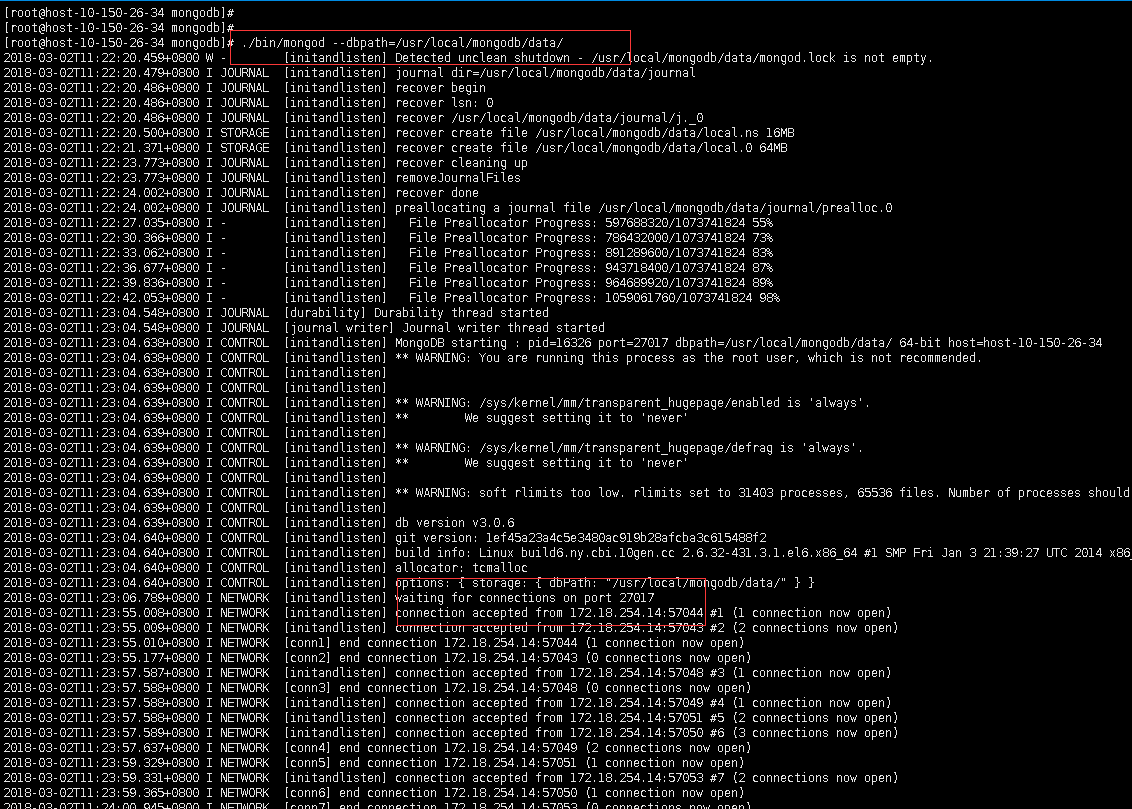
Task: Select the git version hash line
Action: tap(385, 538)
